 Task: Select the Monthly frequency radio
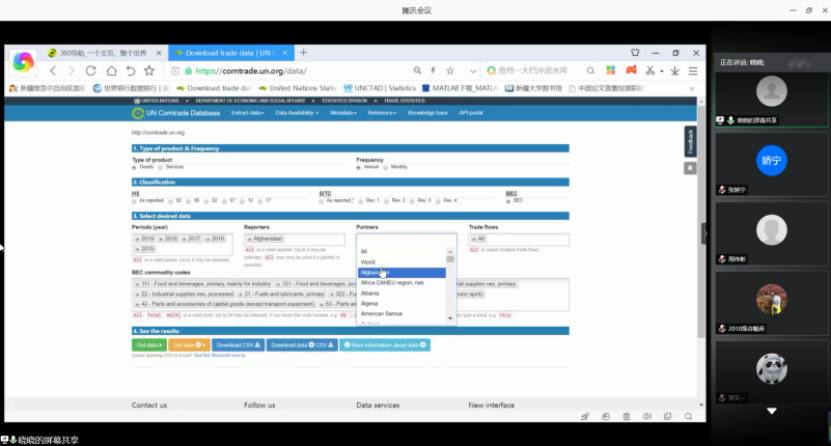(x=385, y=167)
